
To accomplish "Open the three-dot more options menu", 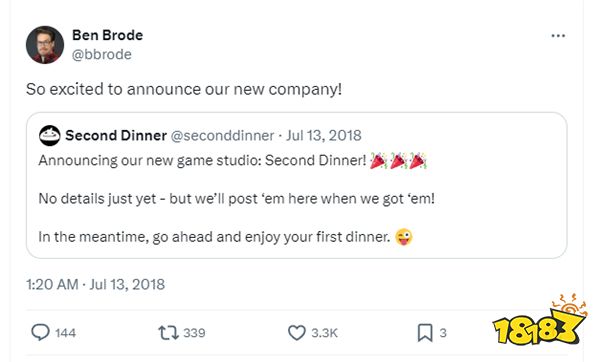I will coord(558,36).
